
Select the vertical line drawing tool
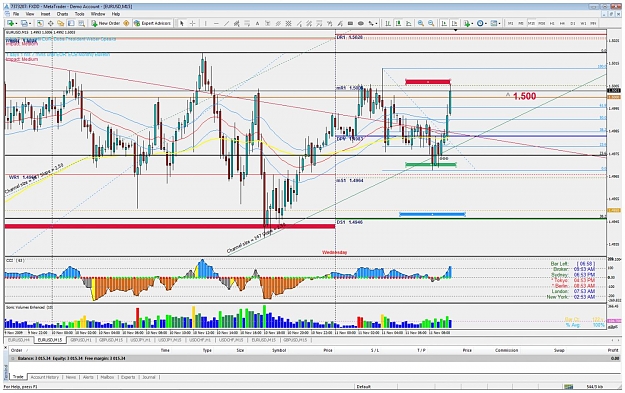pyautogui.click(x=206, y=23)
